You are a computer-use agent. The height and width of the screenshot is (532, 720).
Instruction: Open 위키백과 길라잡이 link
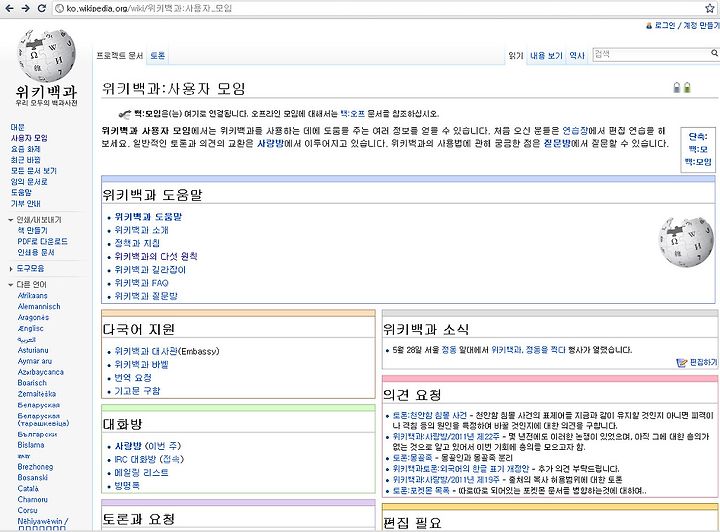point(150,270)
